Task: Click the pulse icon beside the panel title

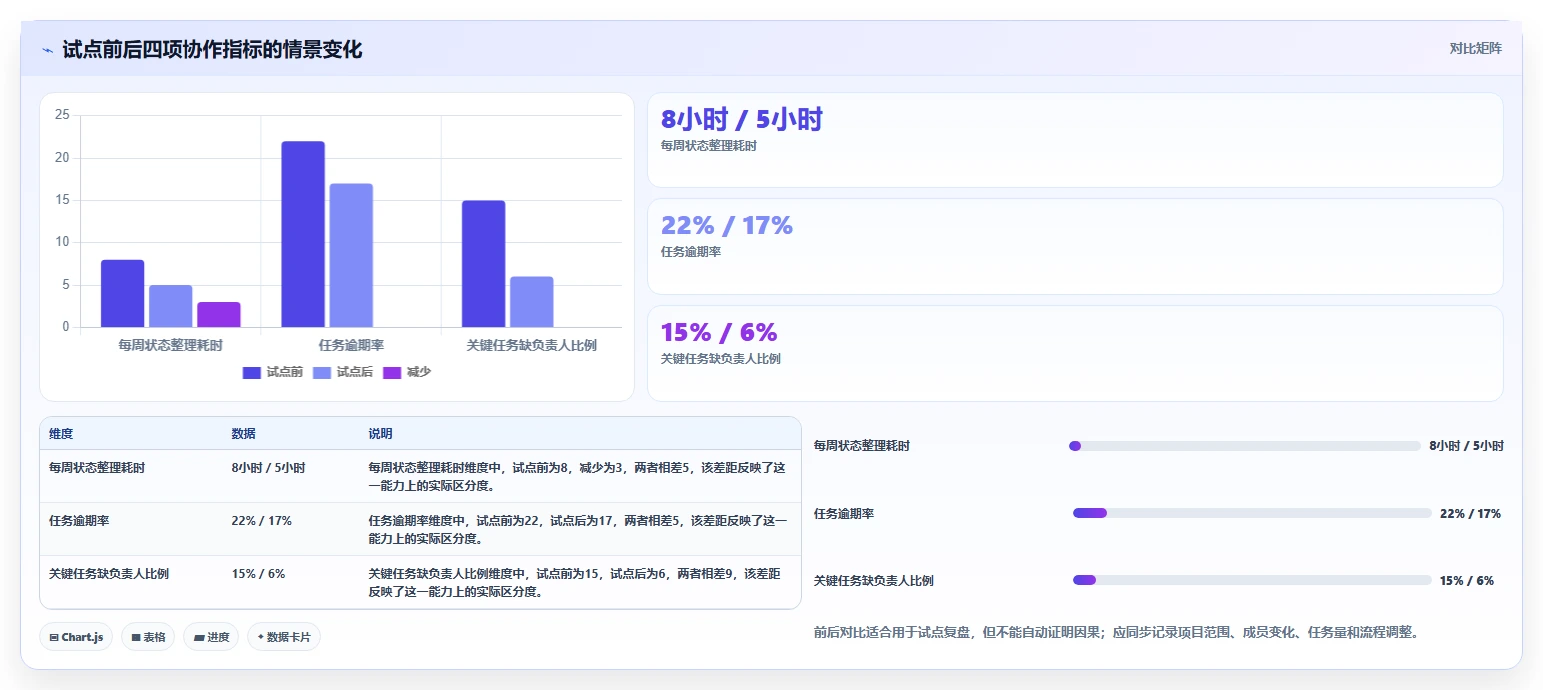Action: coord(47,50)
